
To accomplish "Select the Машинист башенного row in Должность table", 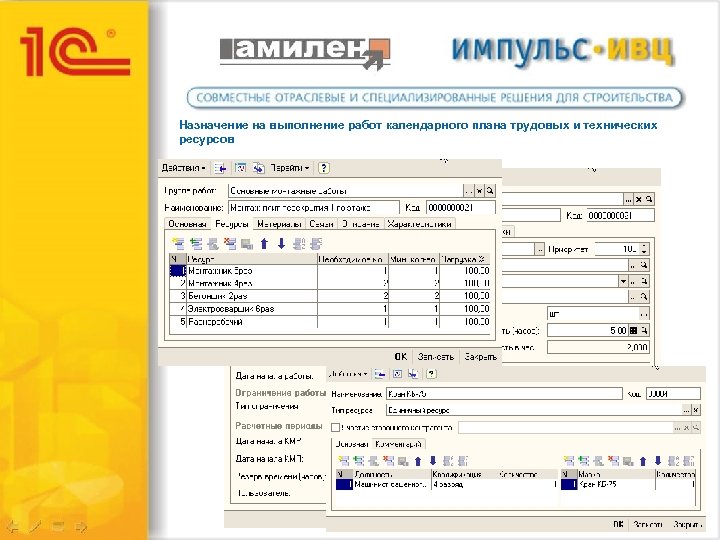I will point(446,484).
